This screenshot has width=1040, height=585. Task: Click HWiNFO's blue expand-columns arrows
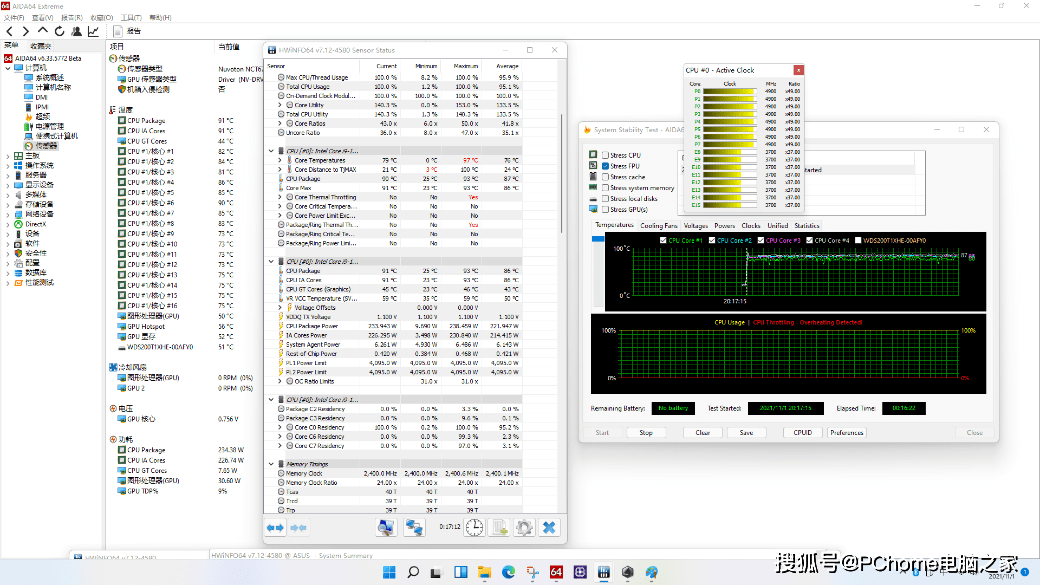pyautogui.click(x=275, y=528)
